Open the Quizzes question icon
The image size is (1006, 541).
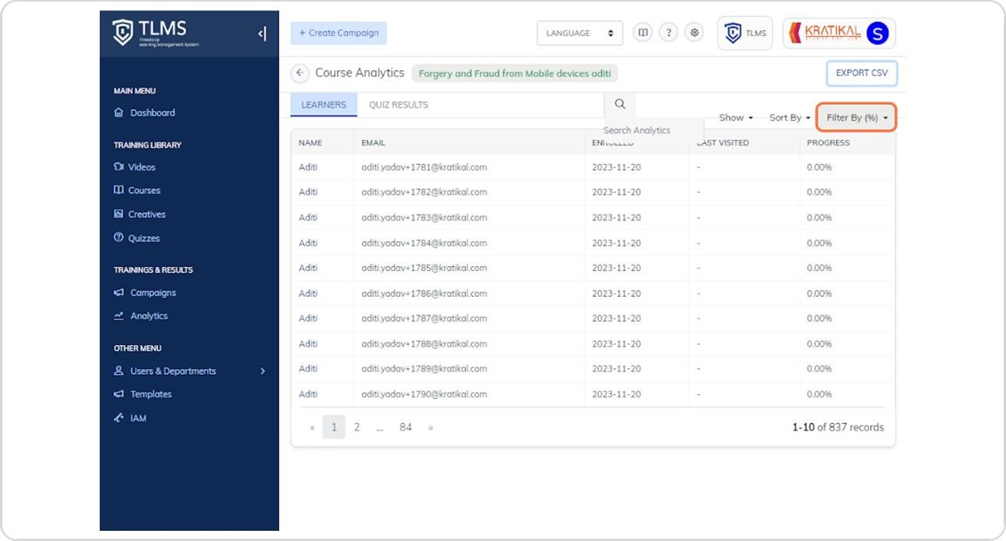[119, 237]
